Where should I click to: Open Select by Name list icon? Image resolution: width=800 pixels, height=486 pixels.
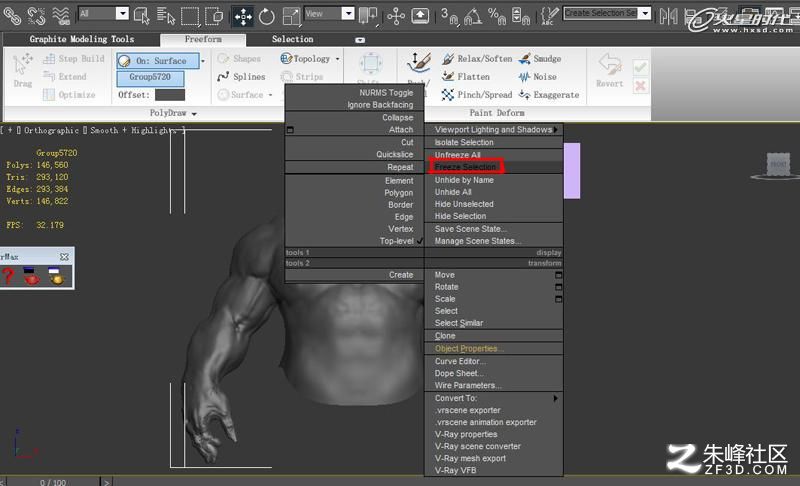(x=165, y=16)
